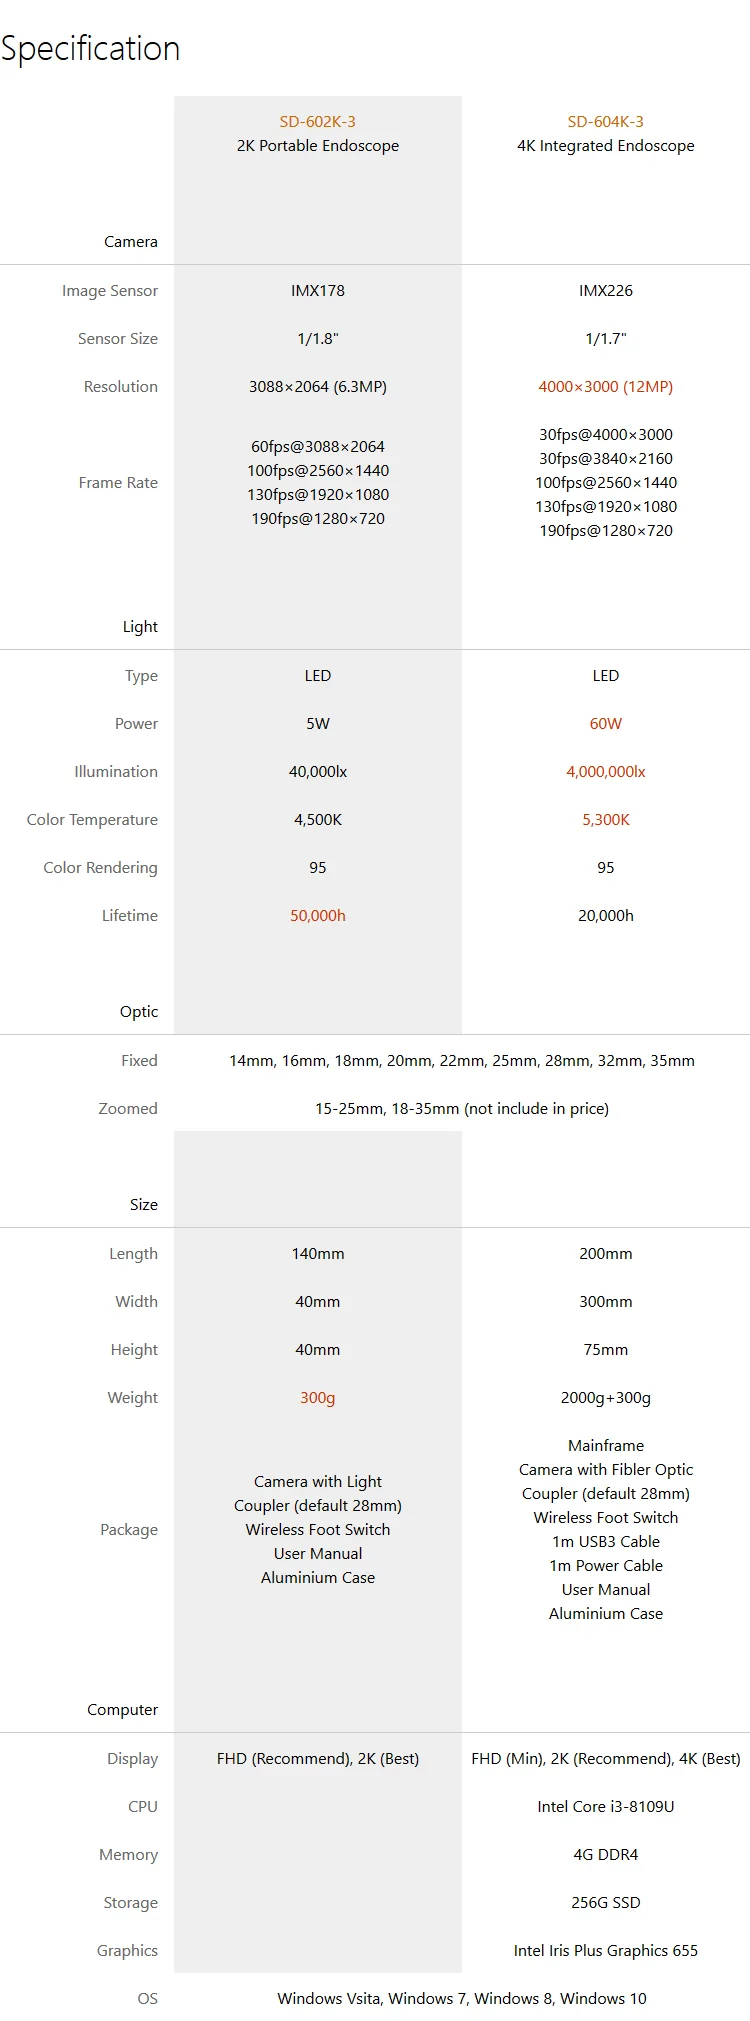Select the 4K Integrated Endoscope subtitle
The height and width of the screenshot is (2021, 750).
tap(605, 146)
